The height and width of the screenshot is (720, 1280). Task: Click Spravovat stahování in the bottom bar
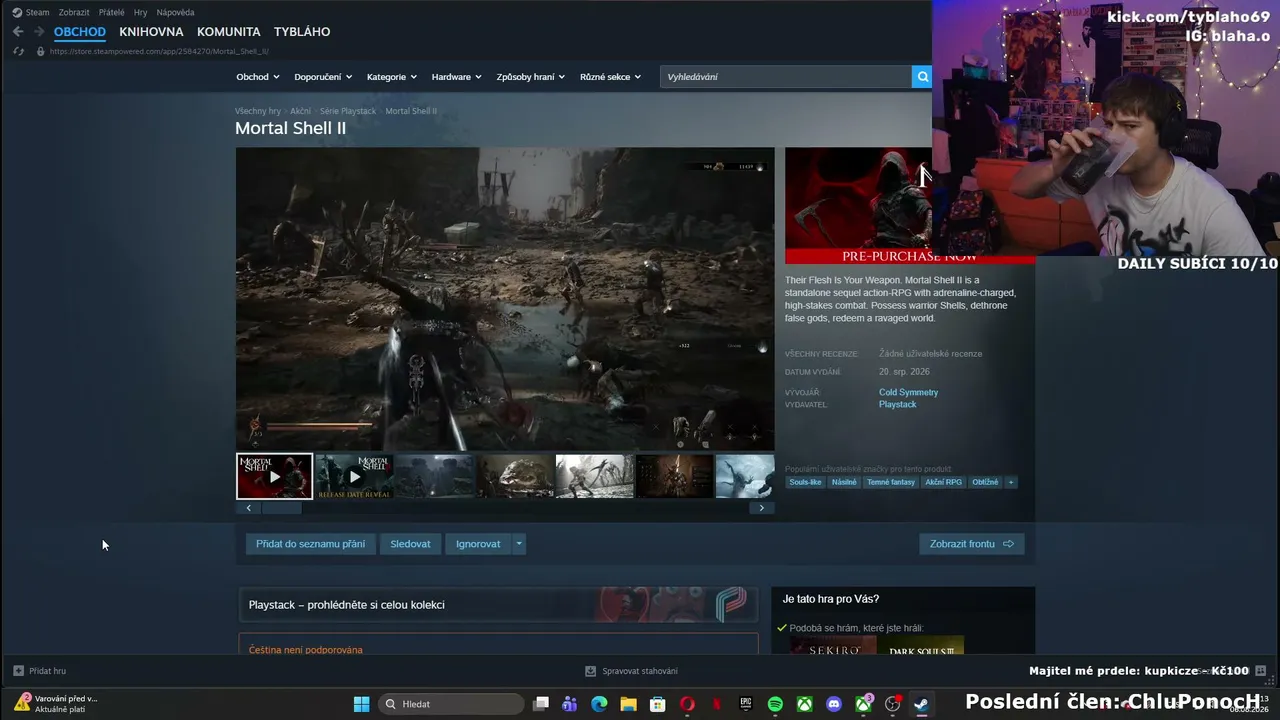click(x=640, y=671)
